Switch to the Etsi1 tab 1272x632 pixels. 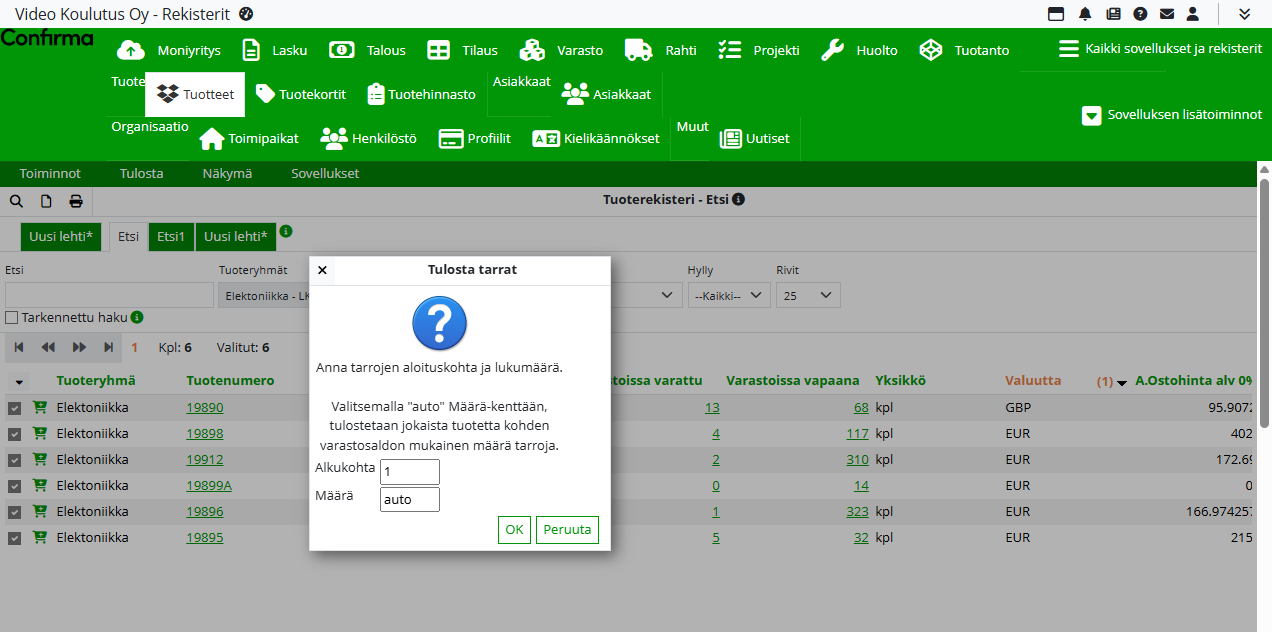[x=167, y=237]
